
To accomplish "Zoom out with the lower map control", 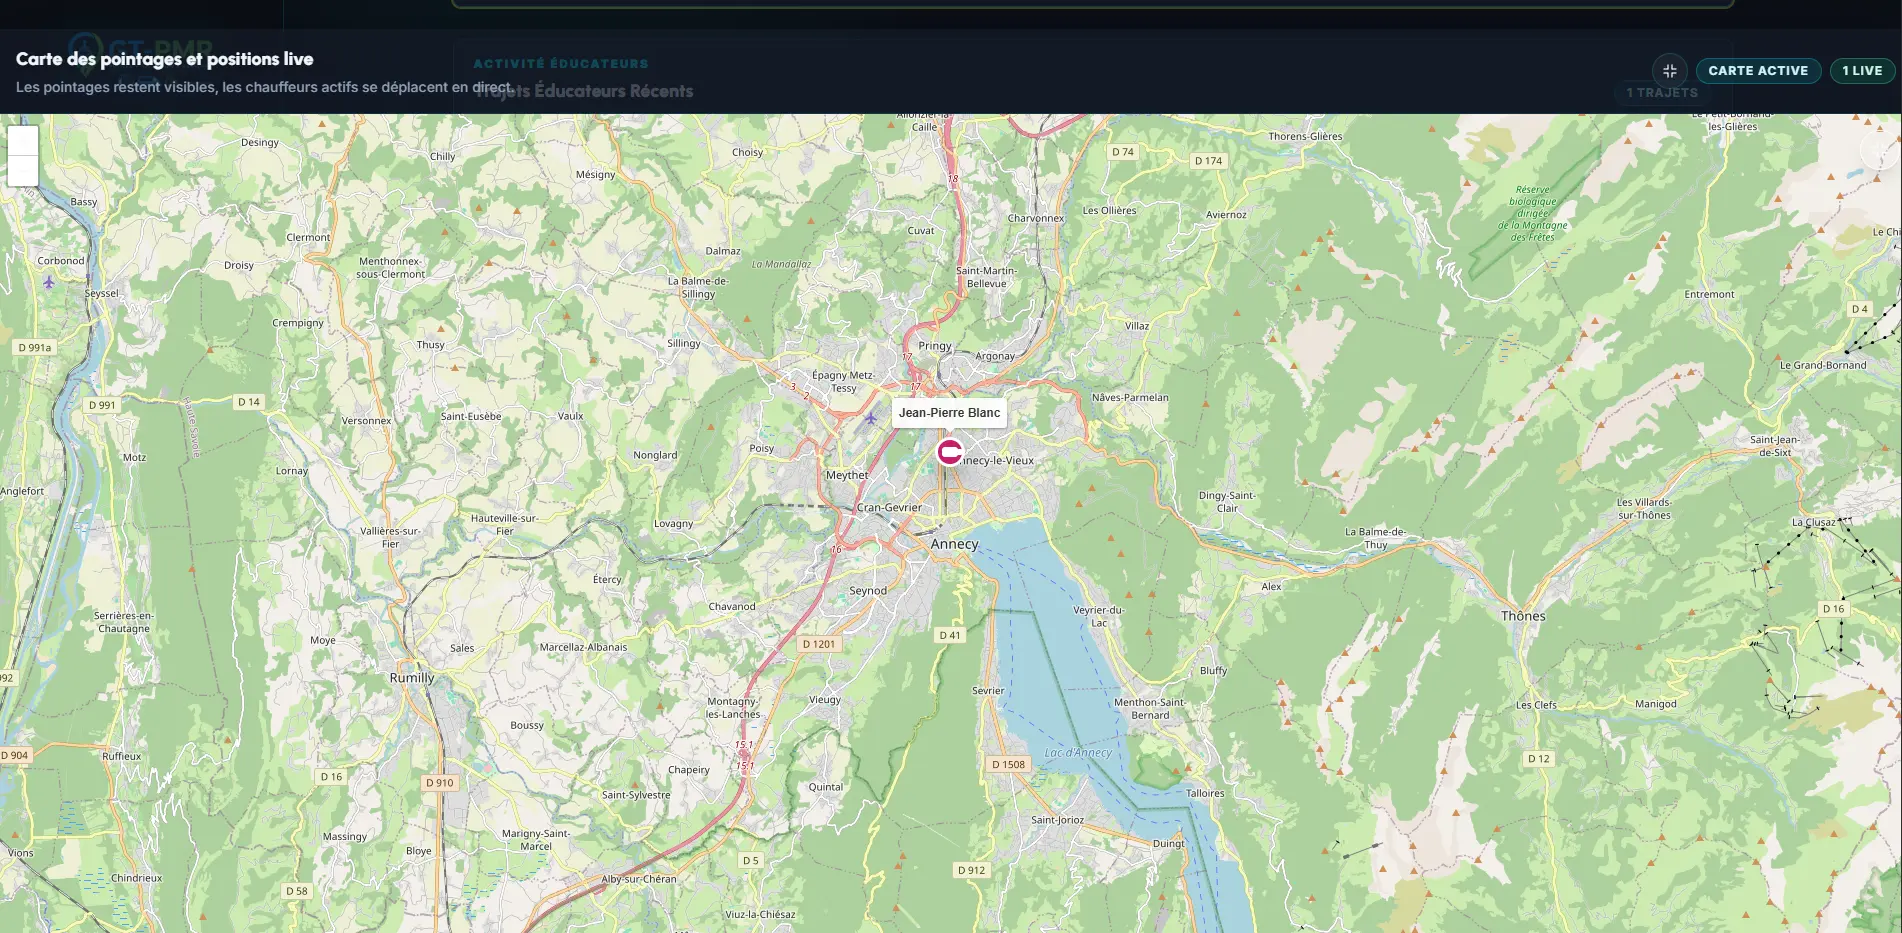I will pyautogui.click(x=23, y=171).
